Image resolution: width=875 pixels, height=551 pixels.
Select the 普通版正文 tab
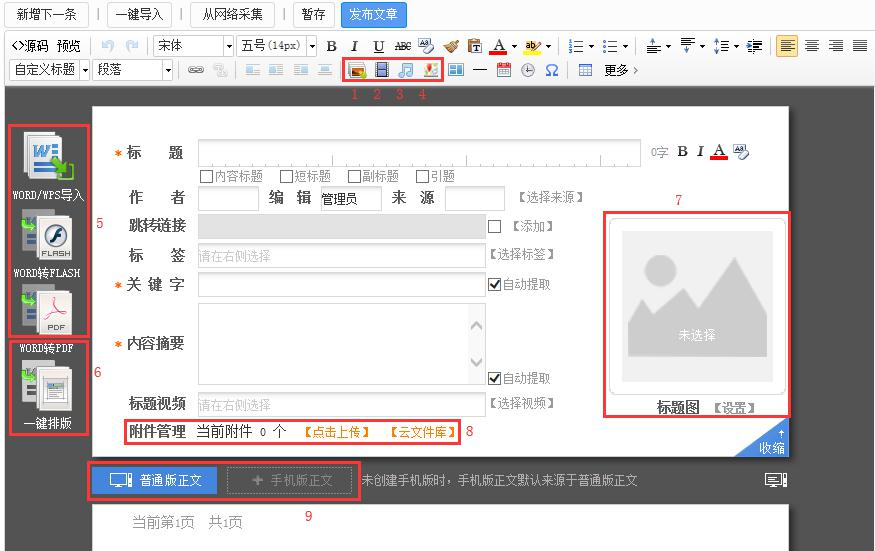pos(156,480)
